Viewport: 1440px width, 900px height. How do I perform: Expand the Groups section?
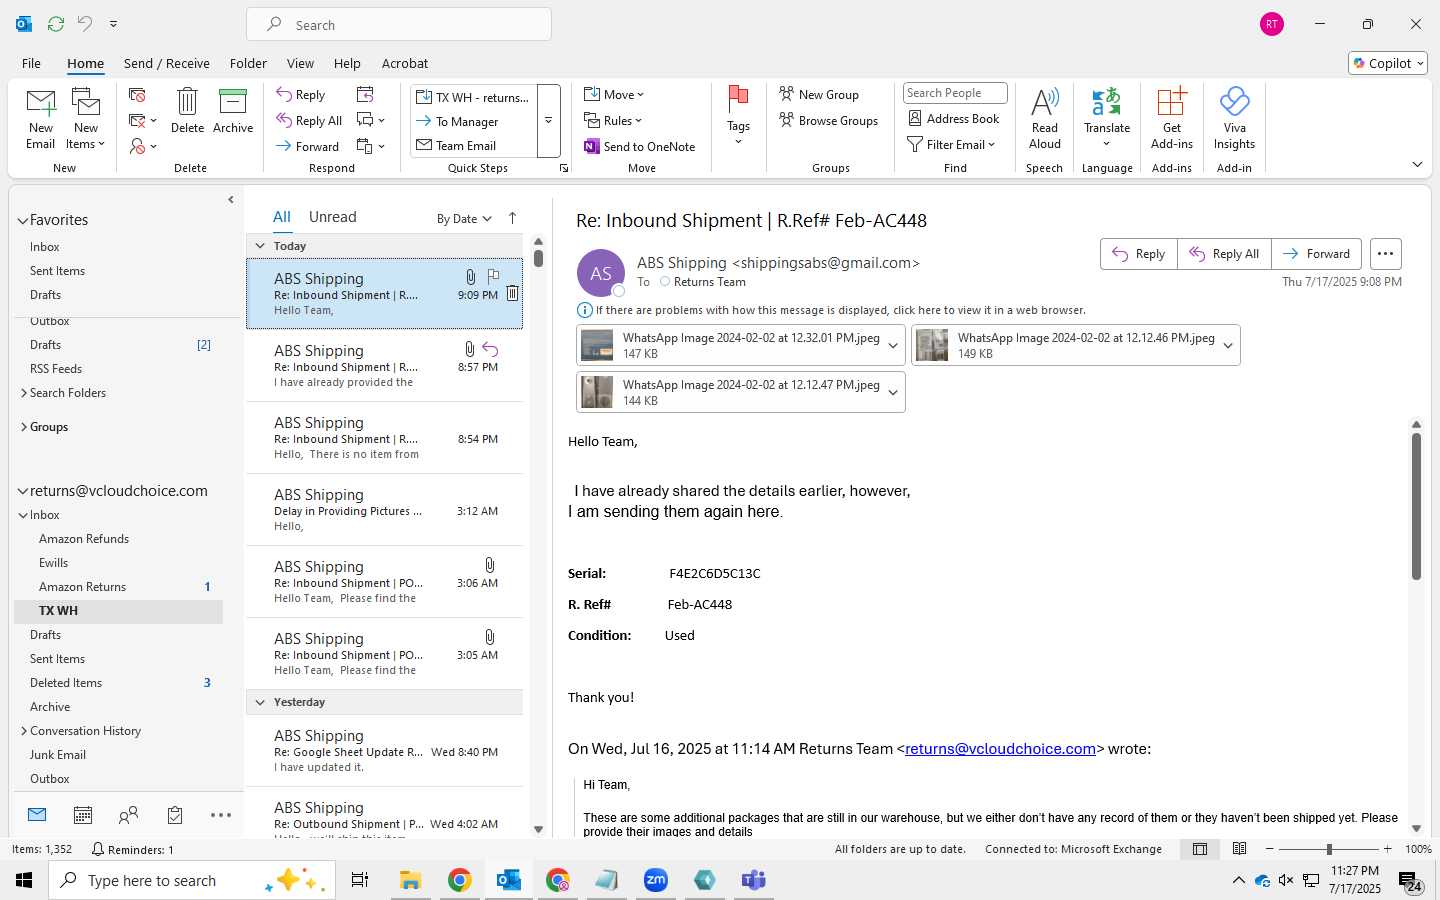pyautogui.click(x=24, y=427)
